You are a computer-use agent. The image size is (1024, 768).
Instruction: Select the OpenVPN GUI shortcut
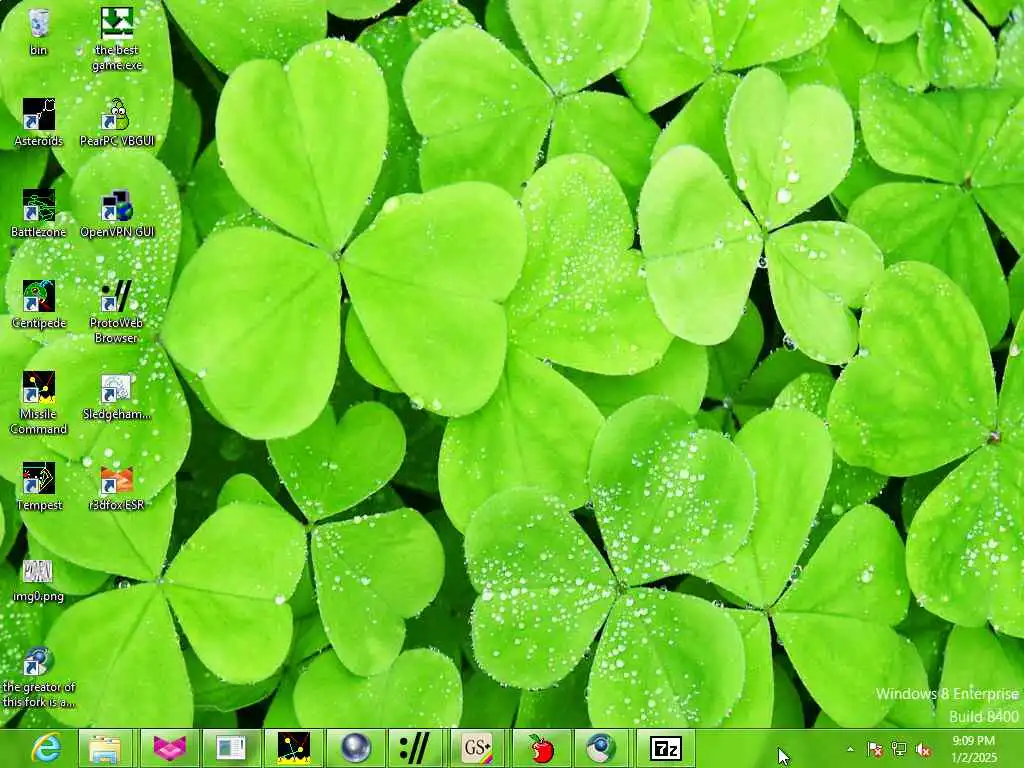[x=117, y=214]
